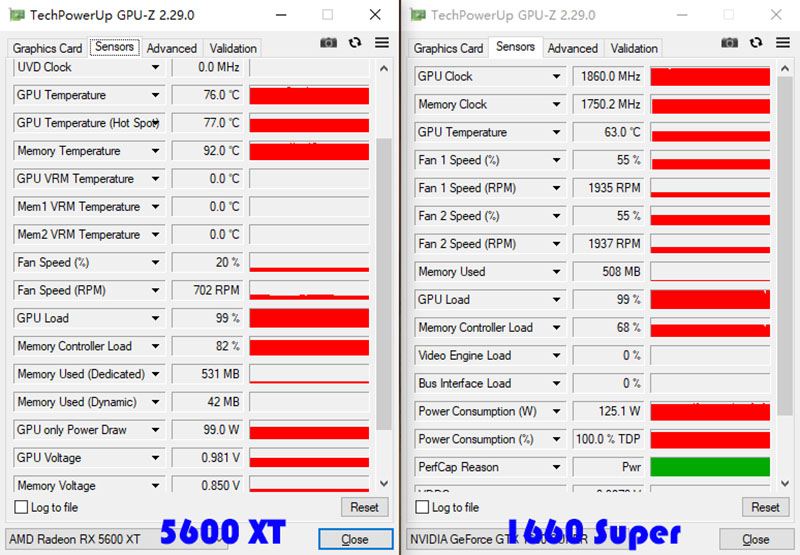Image resolution: width=800 pixels, height=555 pixels.
Task: Click Reset button in left window
Action: tap(364, 507)
